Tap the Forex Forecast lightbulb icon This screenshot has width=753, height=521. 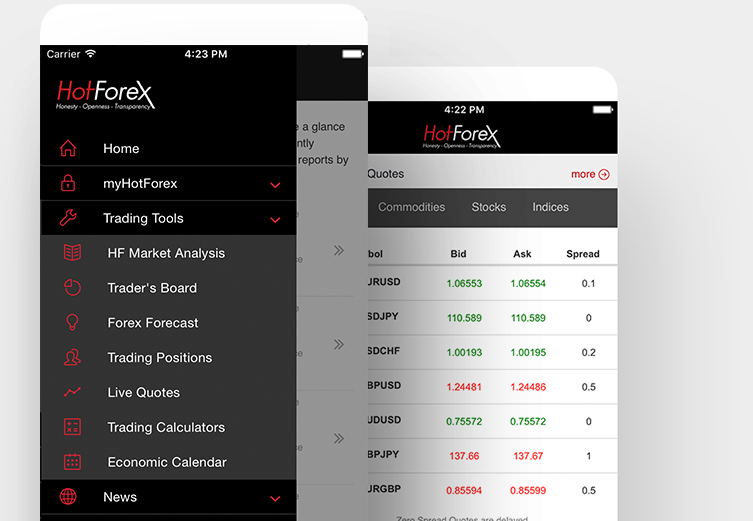(72, 323)
